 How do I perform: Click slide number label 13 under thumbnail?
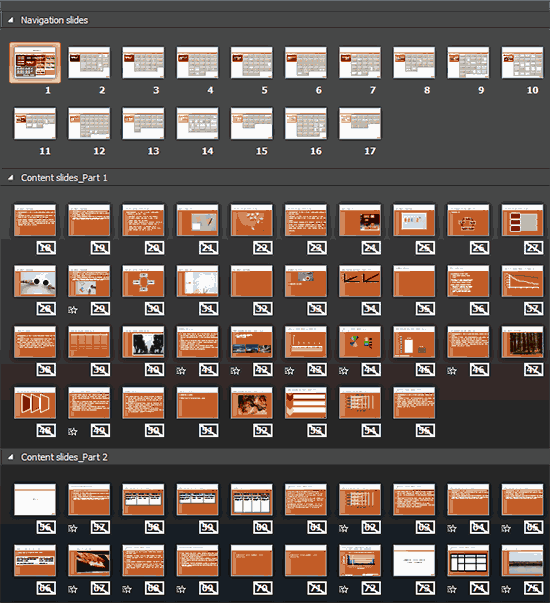(153, 151)
